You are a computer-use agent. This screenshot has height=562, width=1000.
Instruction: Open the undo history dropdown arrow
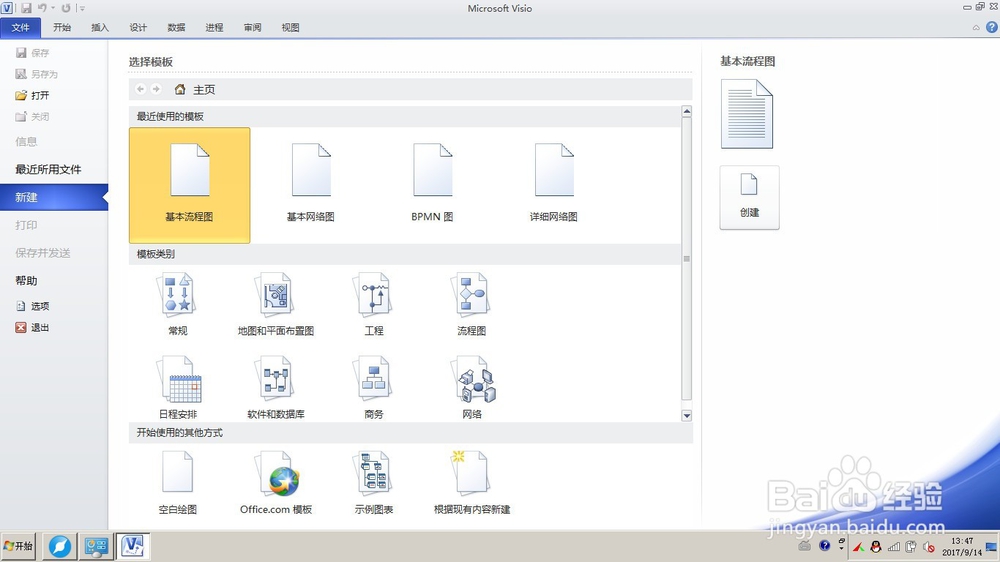coord(52,8)
